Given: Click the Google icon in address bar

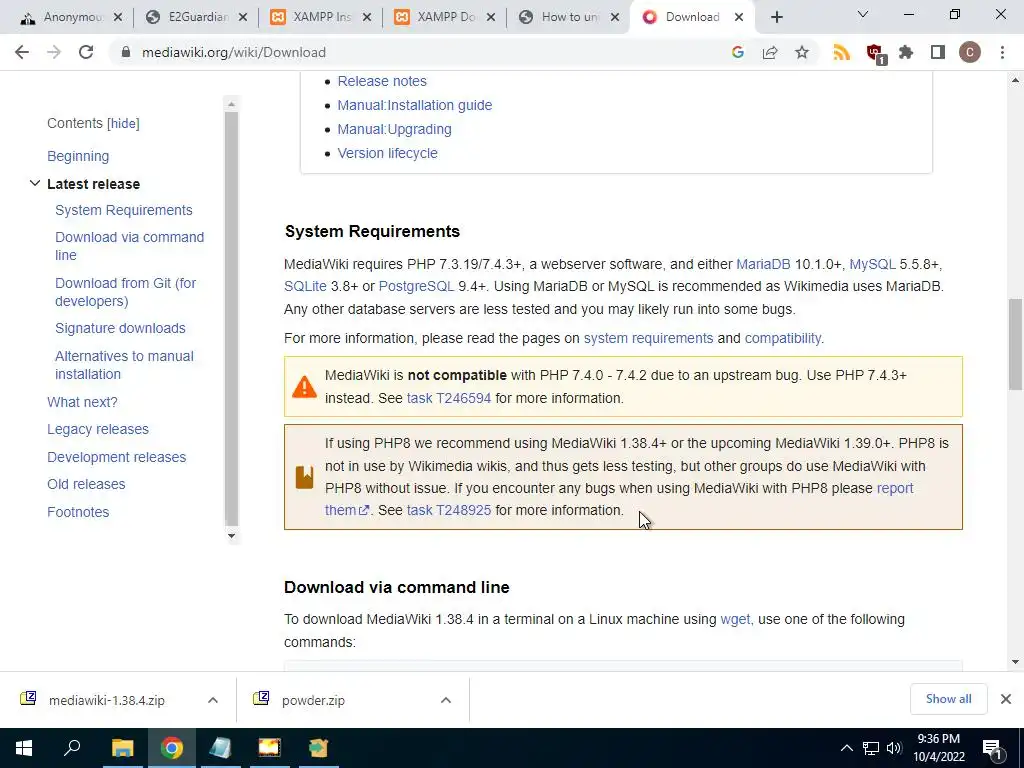Looking at the screenshot, I should coord(738,52).
